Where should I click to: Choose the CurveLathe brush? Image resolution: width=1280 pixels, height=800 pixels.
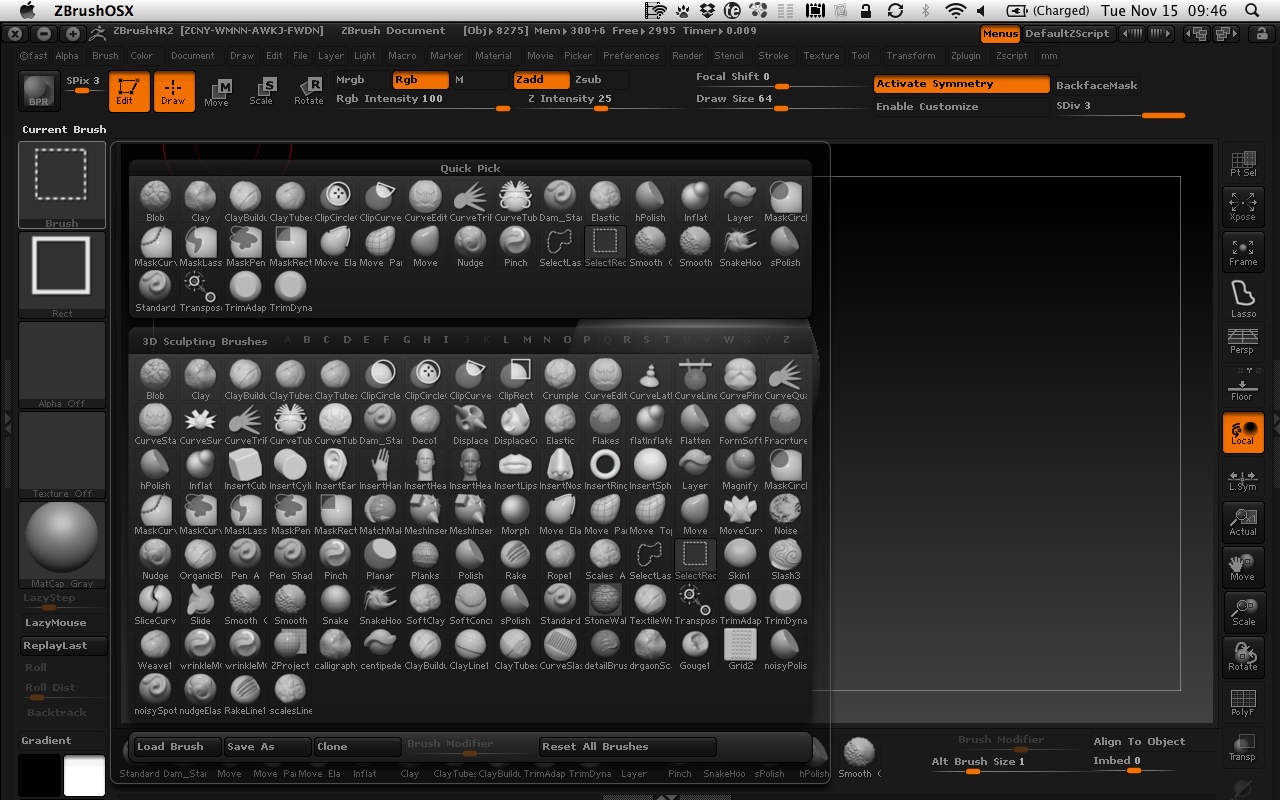[650, 380]
